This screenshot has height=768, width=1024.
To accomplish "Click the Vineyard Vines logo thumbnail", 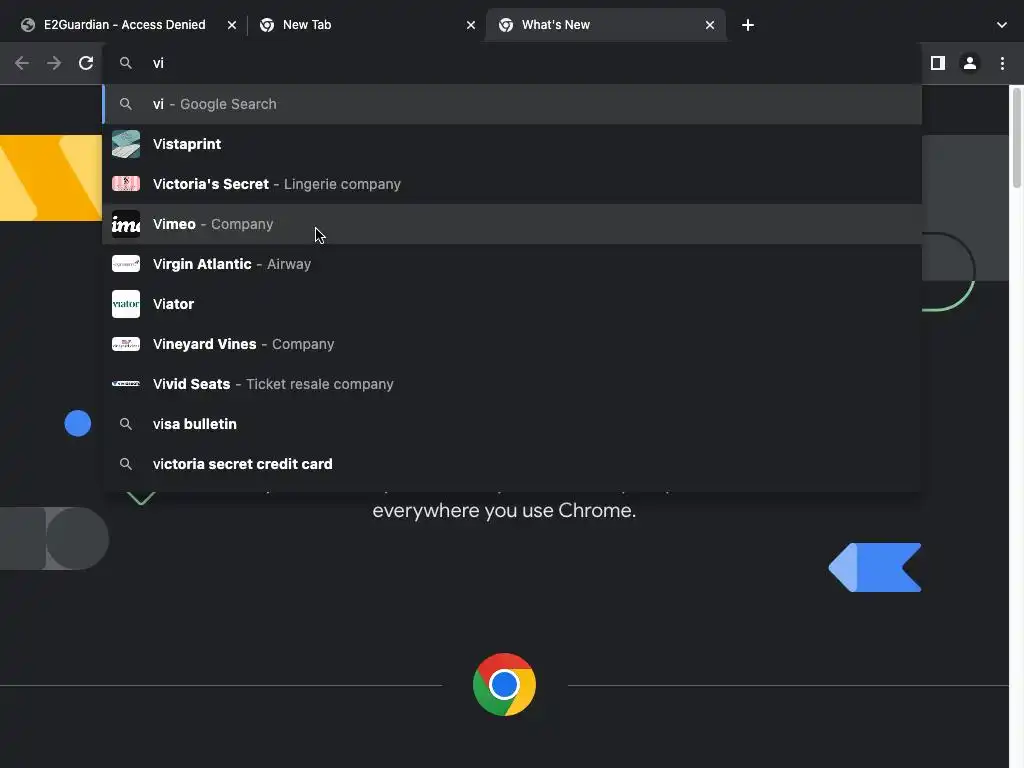I will click(126, 344).
